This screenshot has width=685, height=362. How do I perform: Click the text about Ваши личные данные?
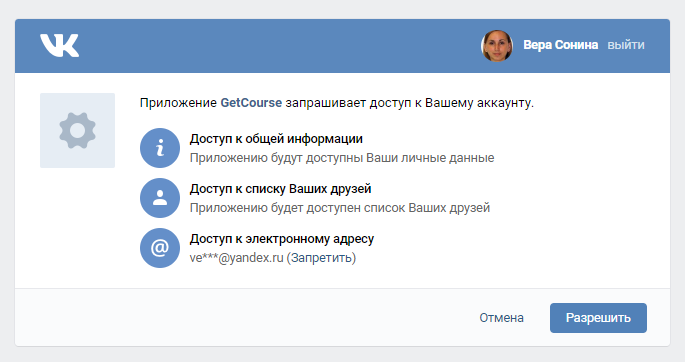pyautogui.click(x=342, y=158)
